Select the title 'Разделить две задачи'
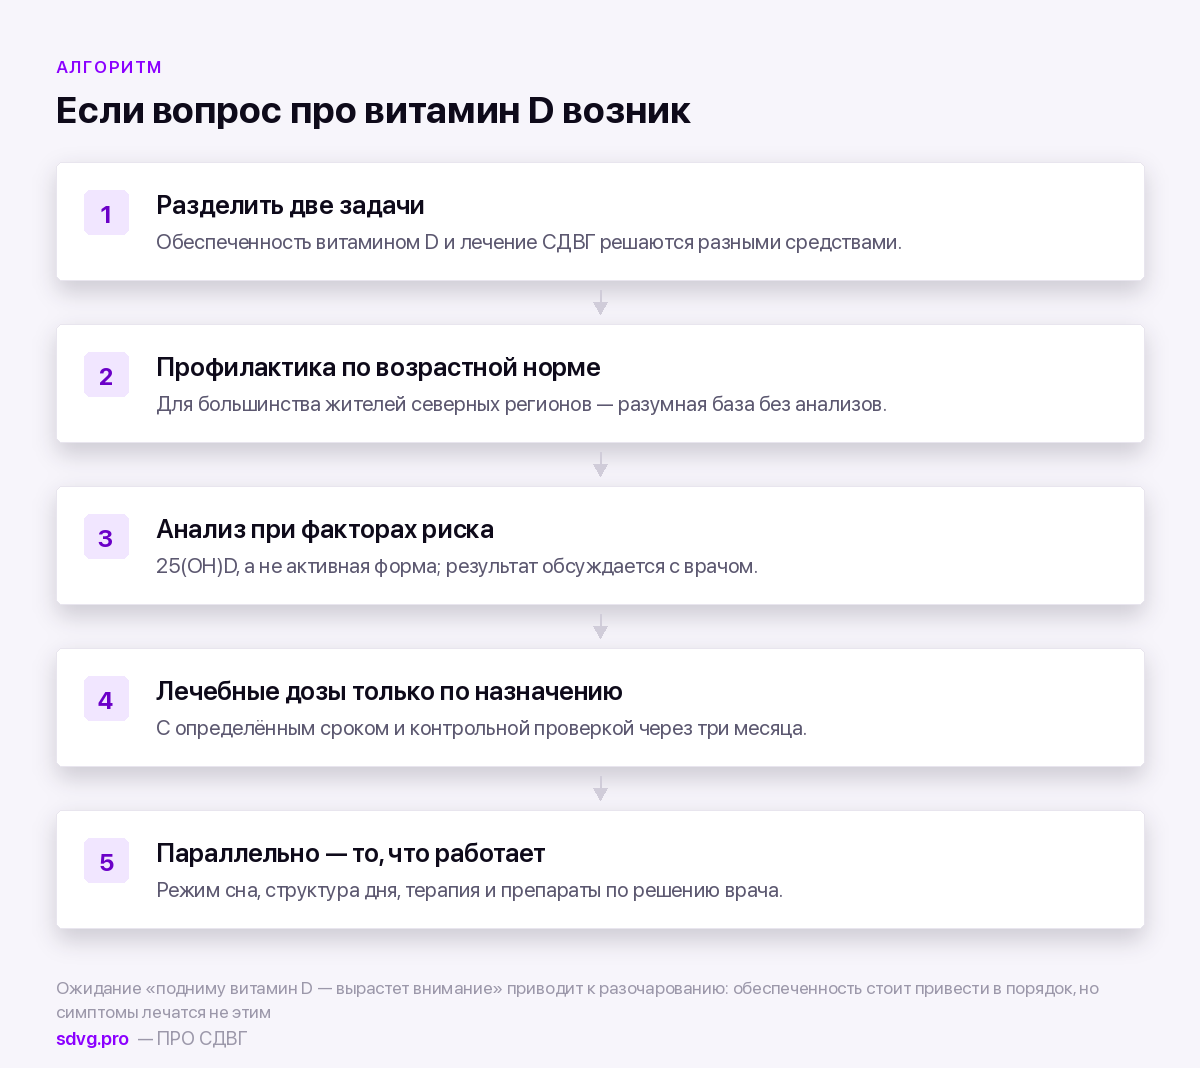Screen dimensions: 1200x1068 click(x=290, y=205)
